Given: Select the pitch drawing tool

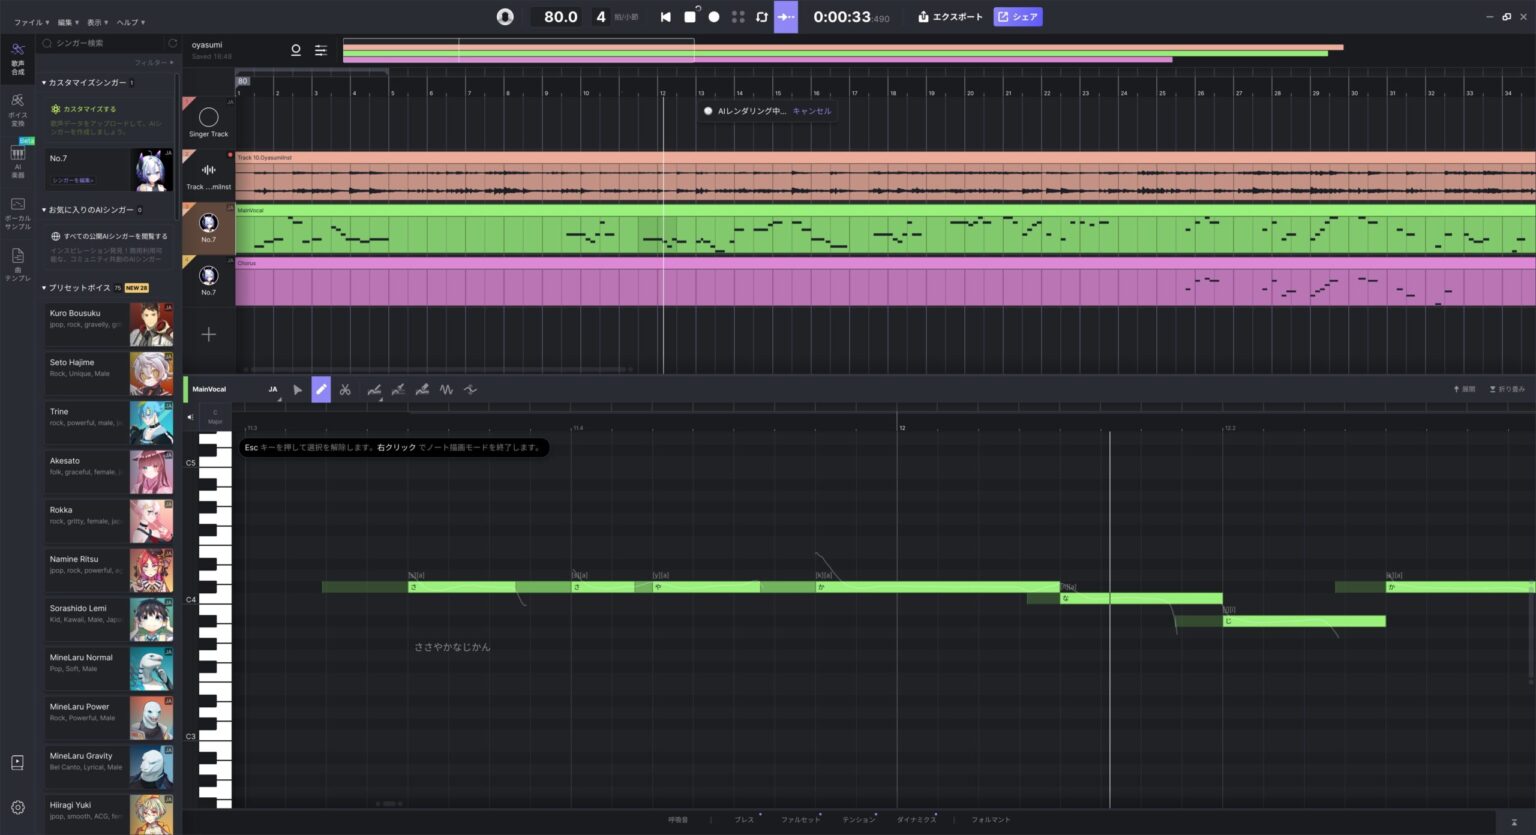Looking at the screenshot, I should (x=374, y=389).
